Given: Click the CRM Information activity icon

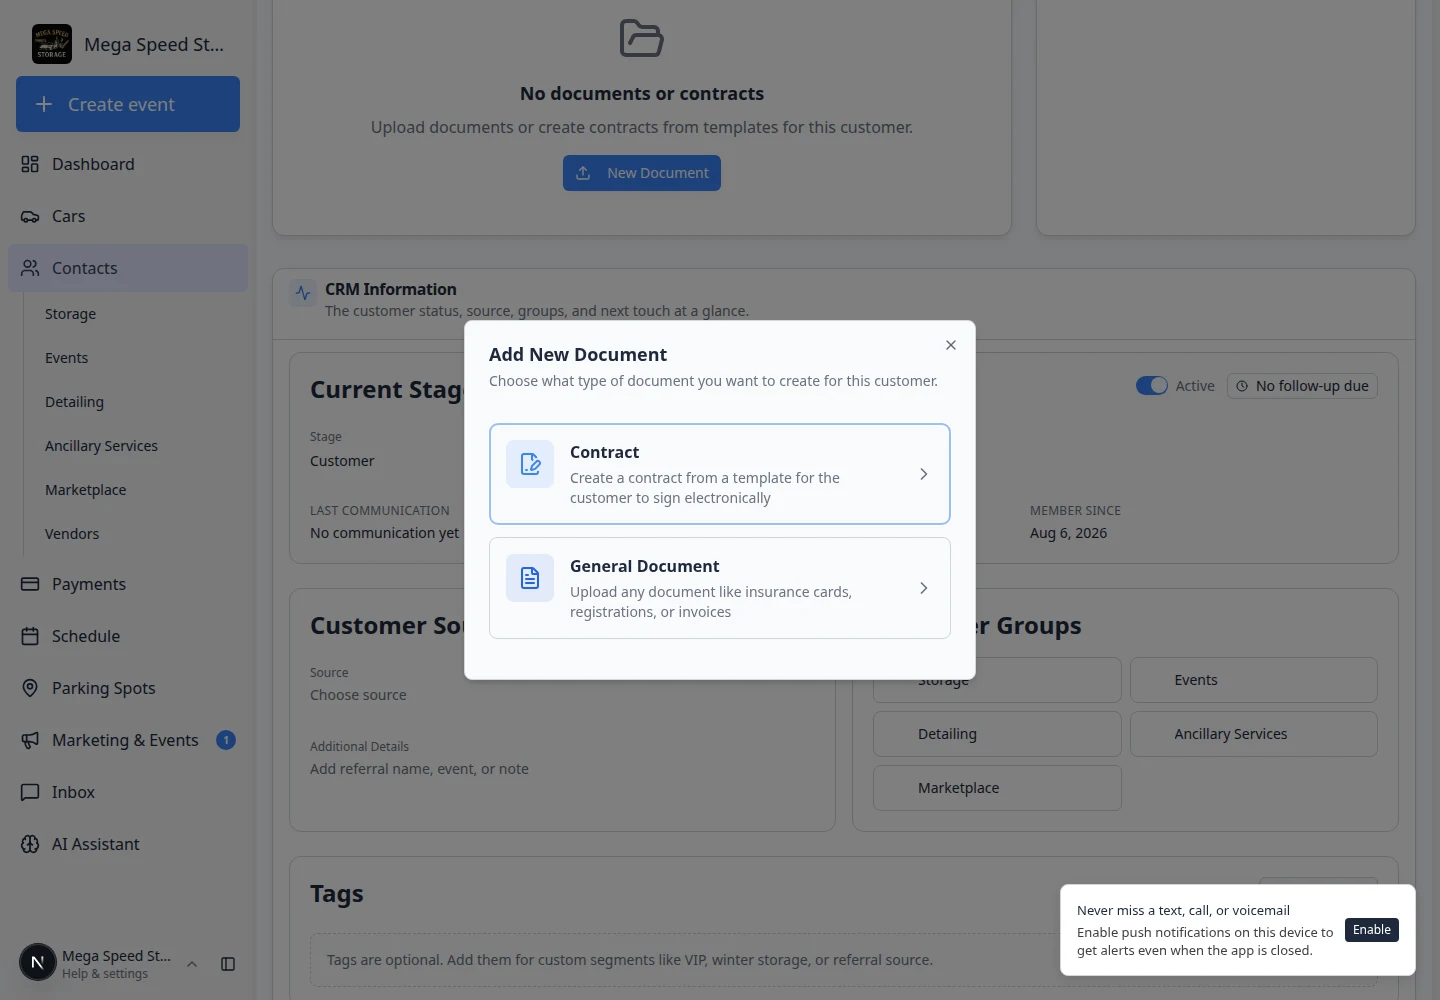Looking at the screenshot, I should pyautogui.click(x=303, y=294).
